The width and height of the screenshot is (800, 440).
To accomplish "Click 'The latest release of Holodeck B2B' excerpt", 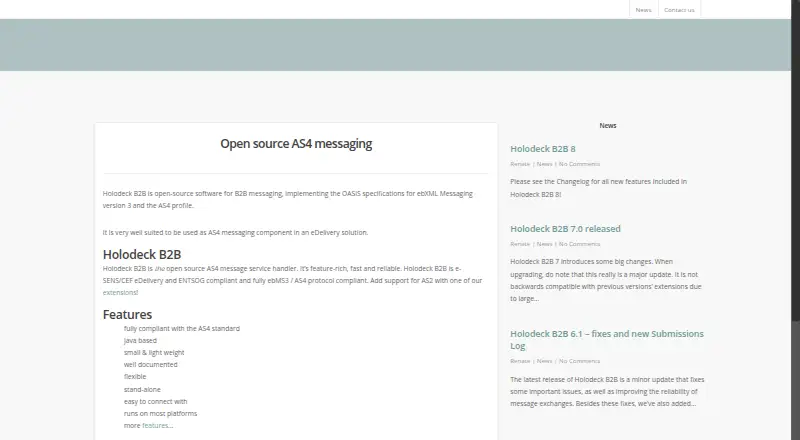I will 607,392.
